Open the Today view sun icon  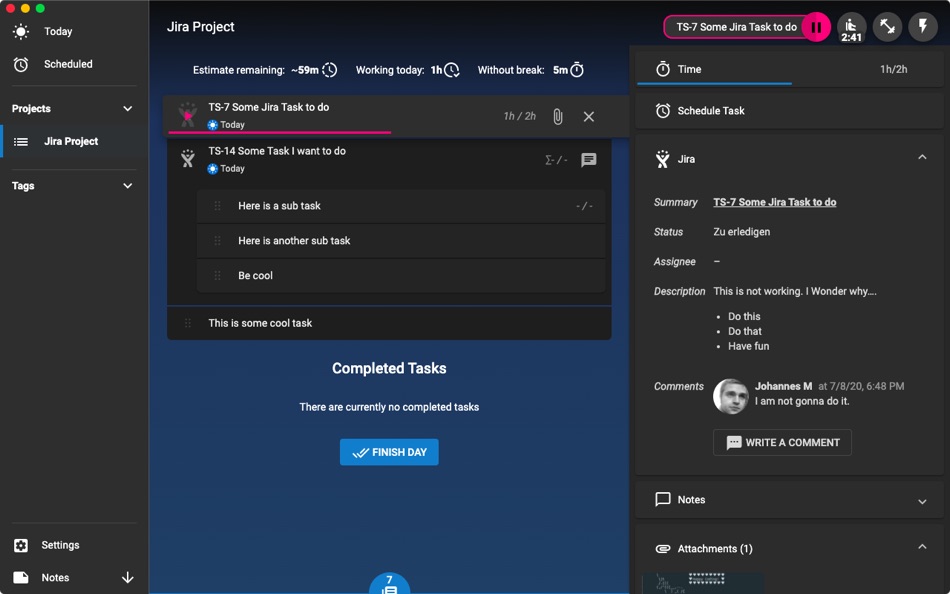(x=21, y=32)
